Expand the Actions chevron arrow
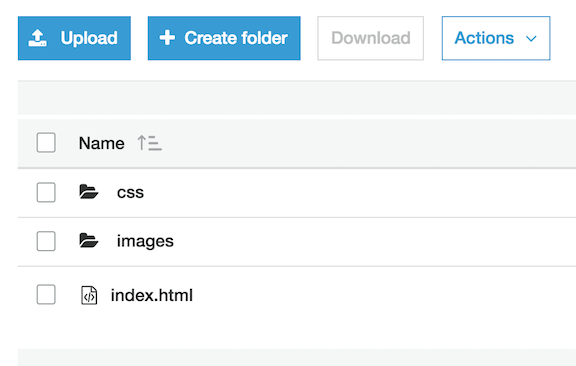This screenshot has height=366, width=576. click(x=531, y=39)
